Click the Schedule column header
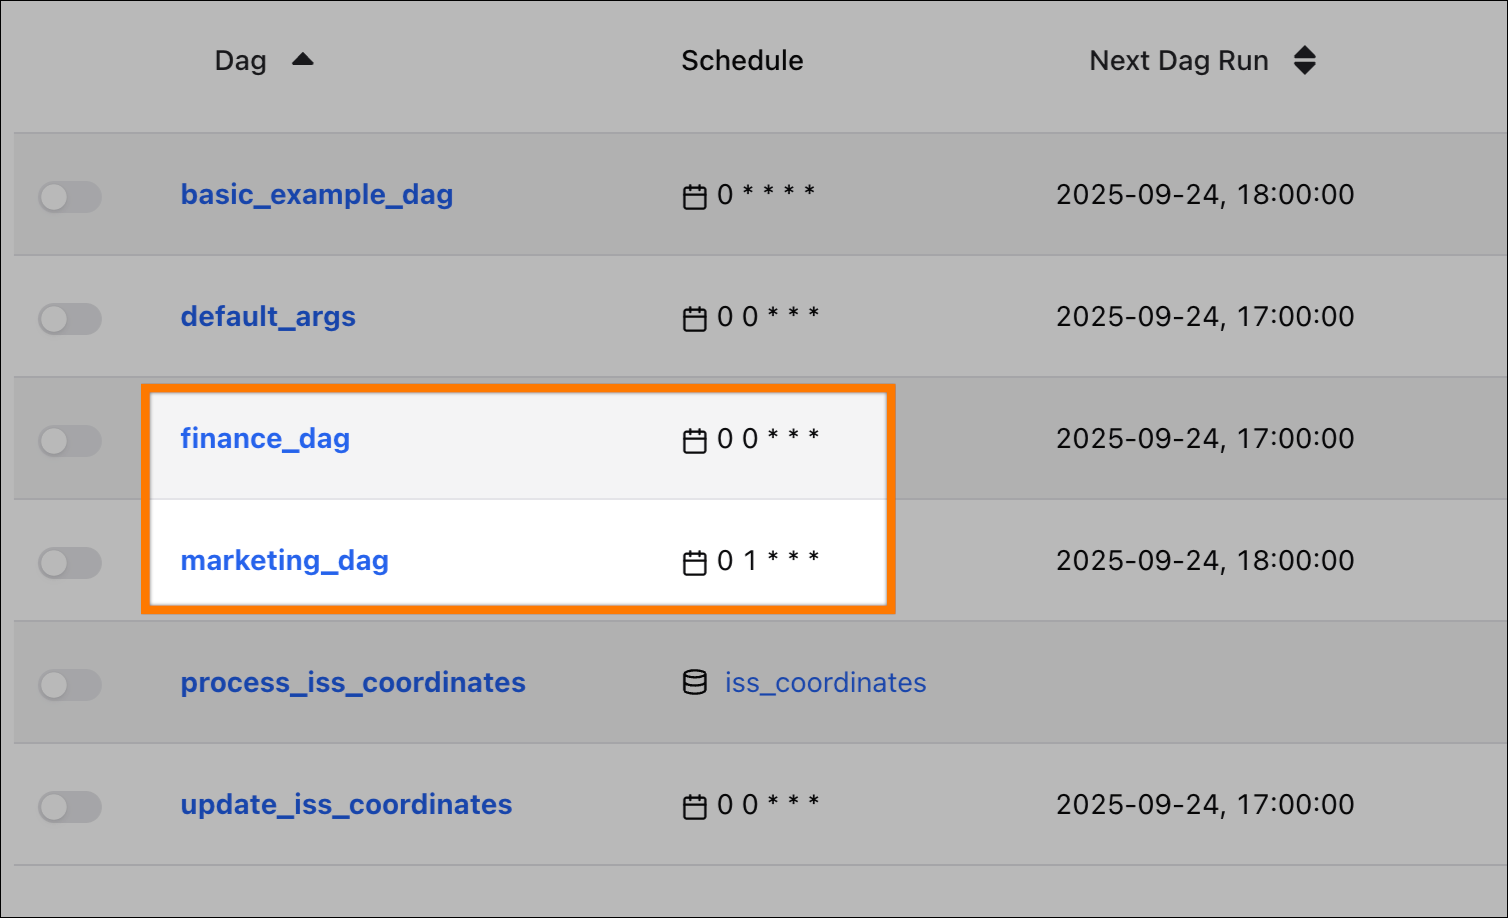 pos(742,60)
